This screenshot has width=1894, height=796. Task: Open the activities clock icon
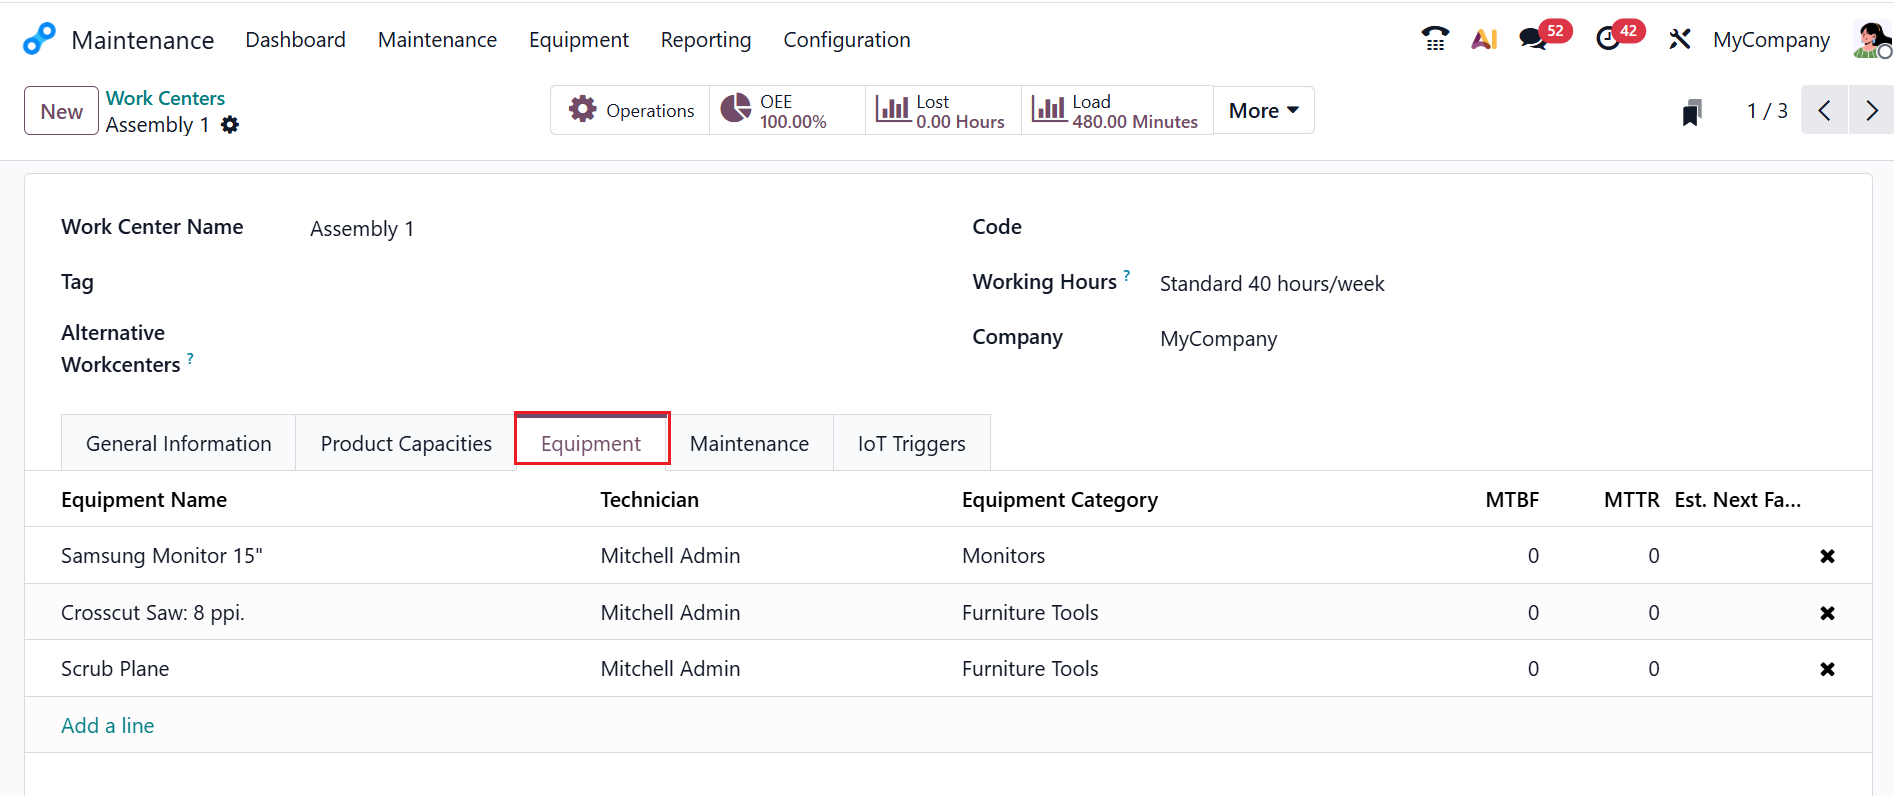pos(1608,39)
